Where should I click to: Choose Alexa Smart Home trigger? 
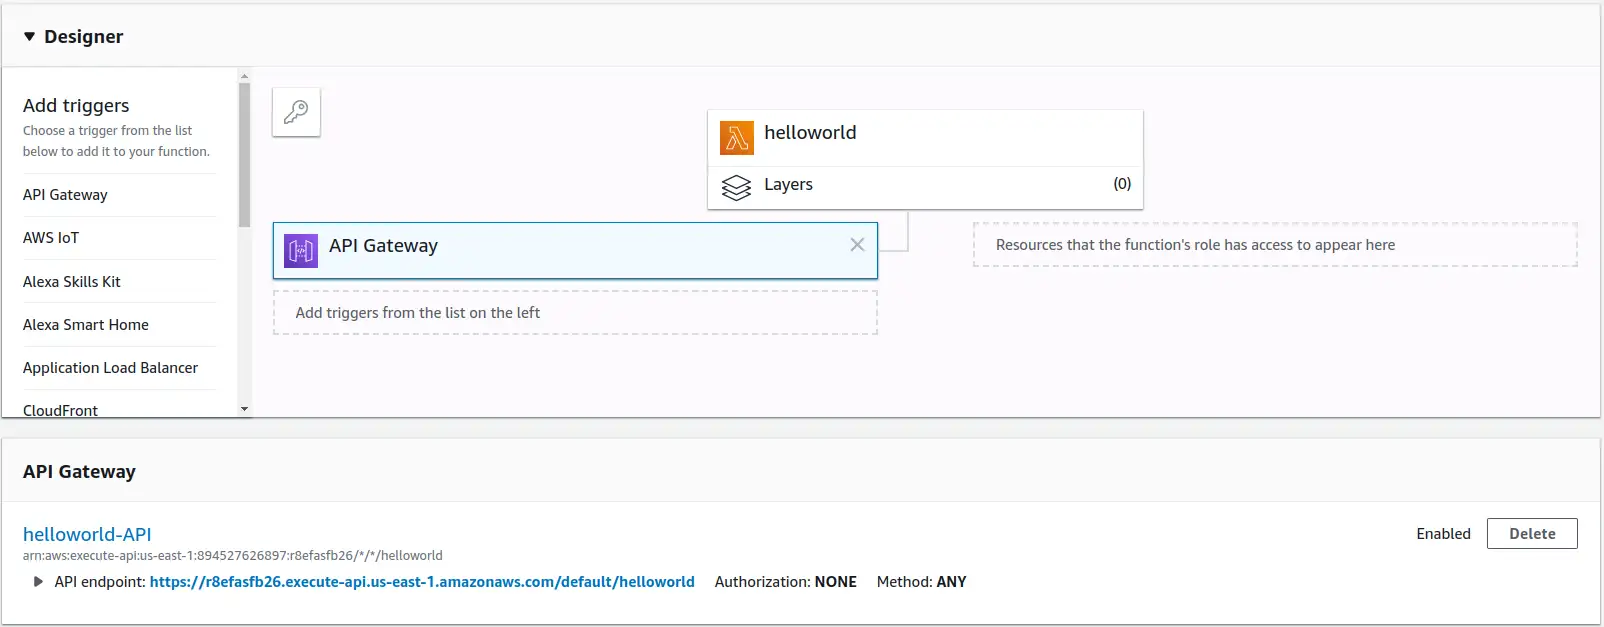[86, 325]
